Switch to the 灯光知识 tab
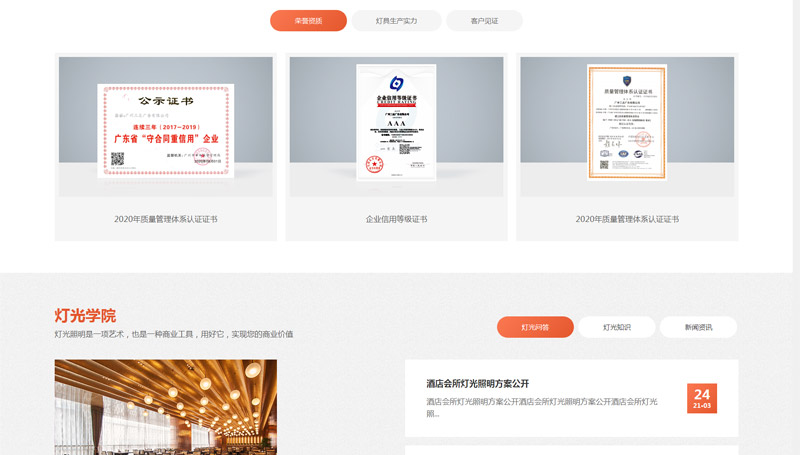 pyautogui.click(x=617, y=327)
